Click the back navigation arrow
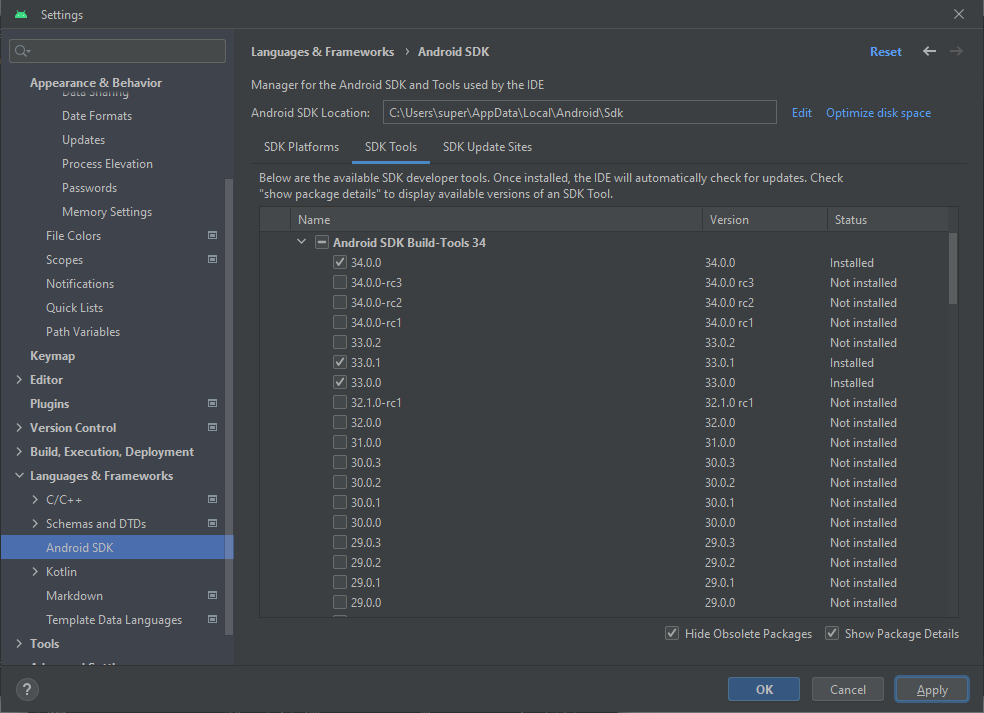Image resolution: width=984 pixels, height=713 pixels. click(929, 51)
